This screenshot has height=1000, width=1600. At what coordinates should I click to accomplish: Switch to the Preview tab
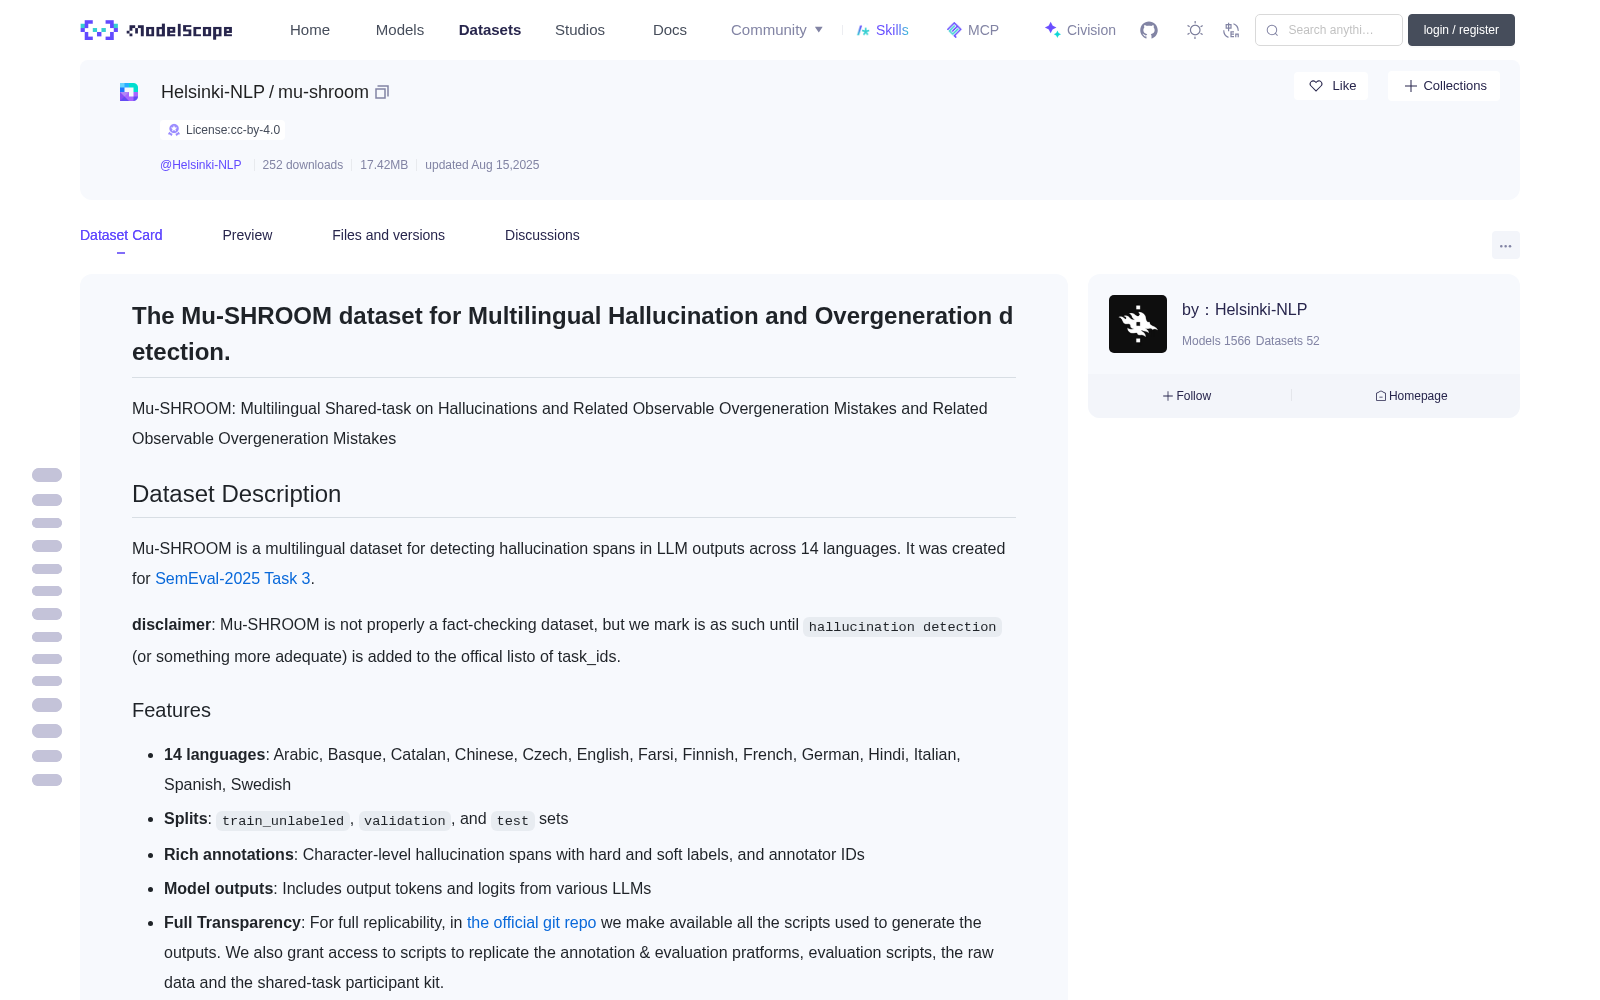[247, 235]
